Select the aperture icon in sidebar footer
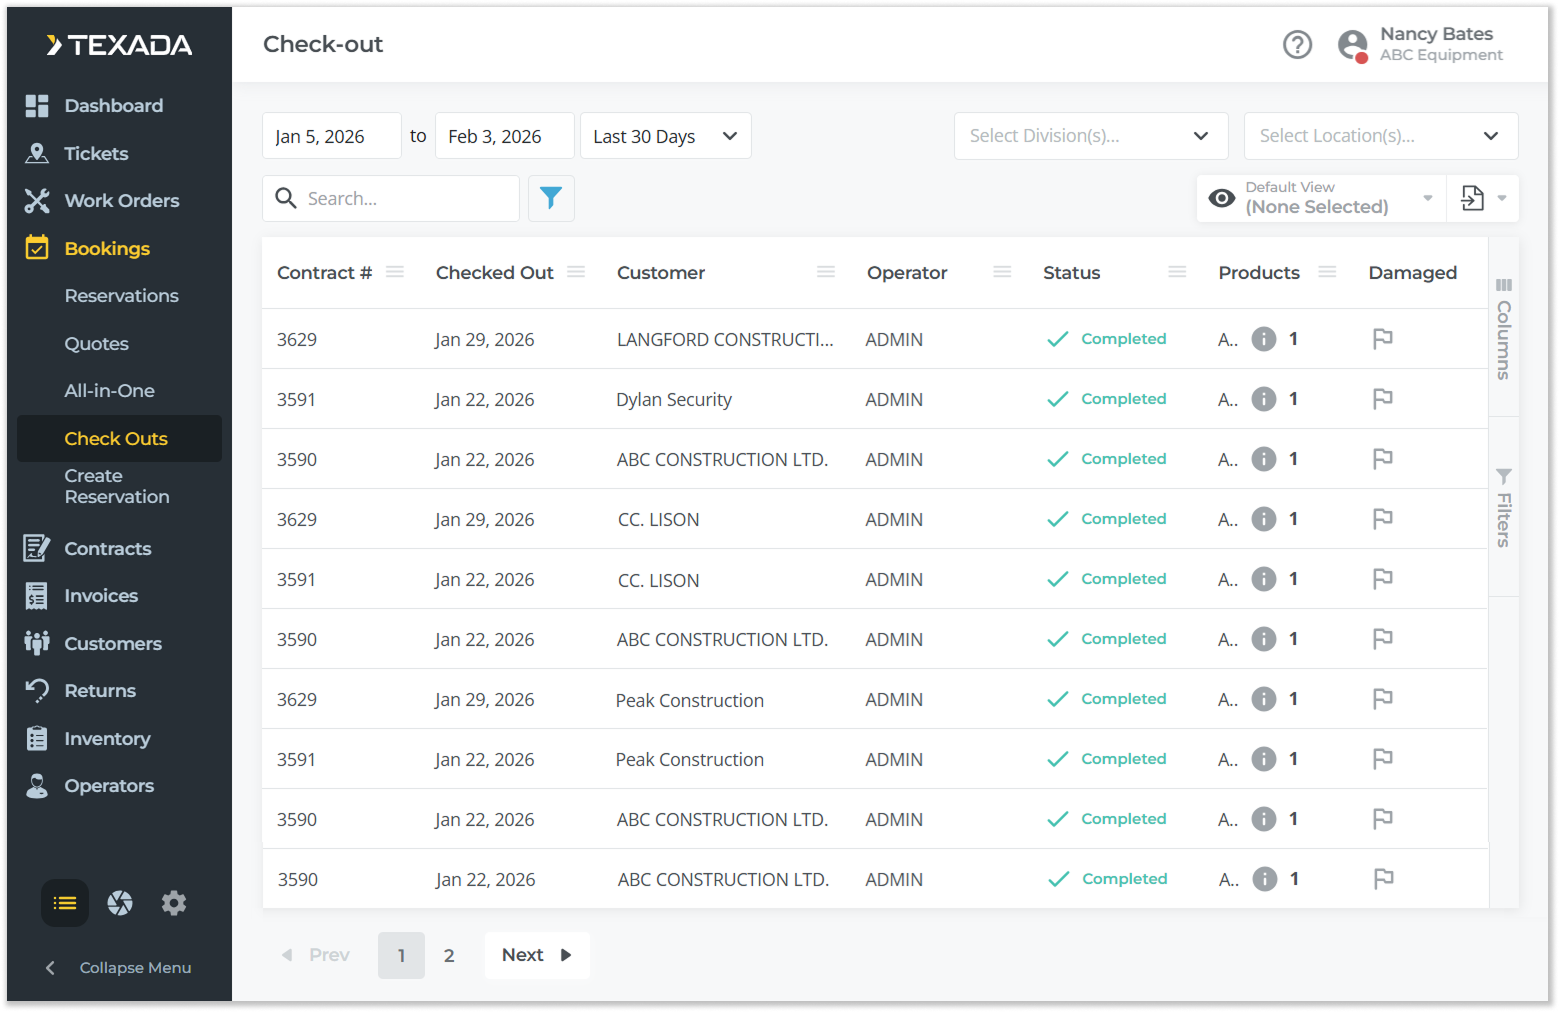 pos(120,903)
